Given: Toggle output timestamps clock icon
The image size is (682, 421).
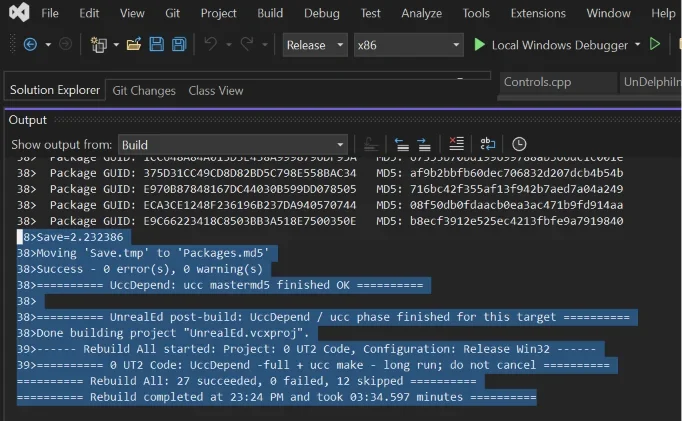Looking at the screenshot, I should click(x=519, y=144).
